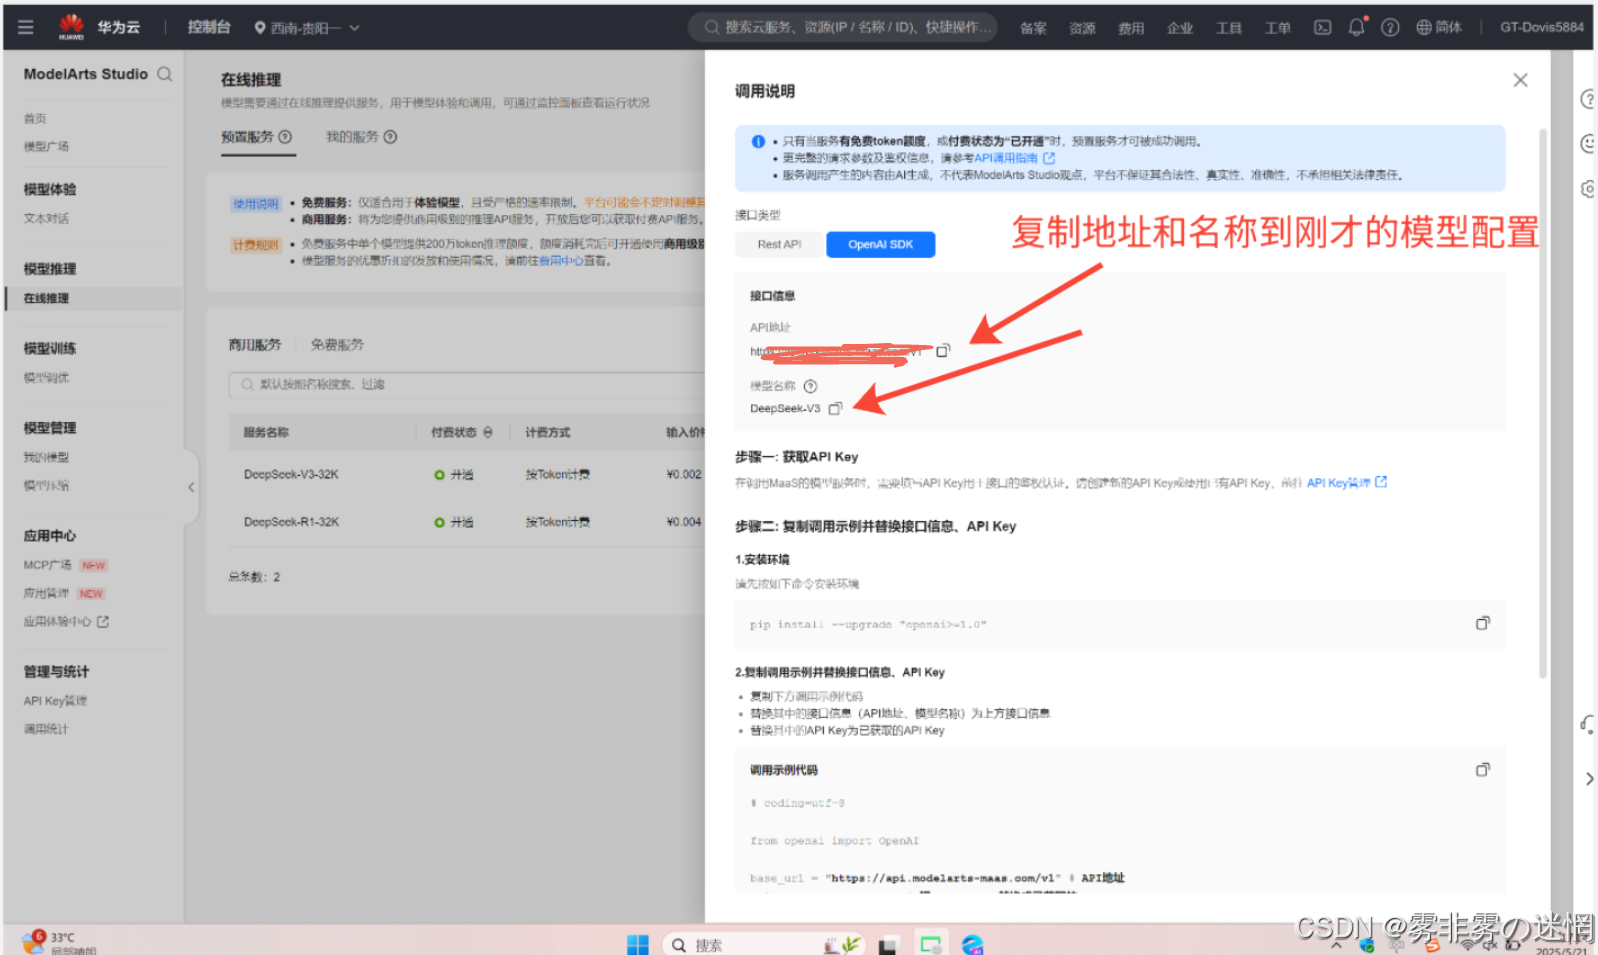Copy the DeepSeek-V3 model name

[835, 408]
